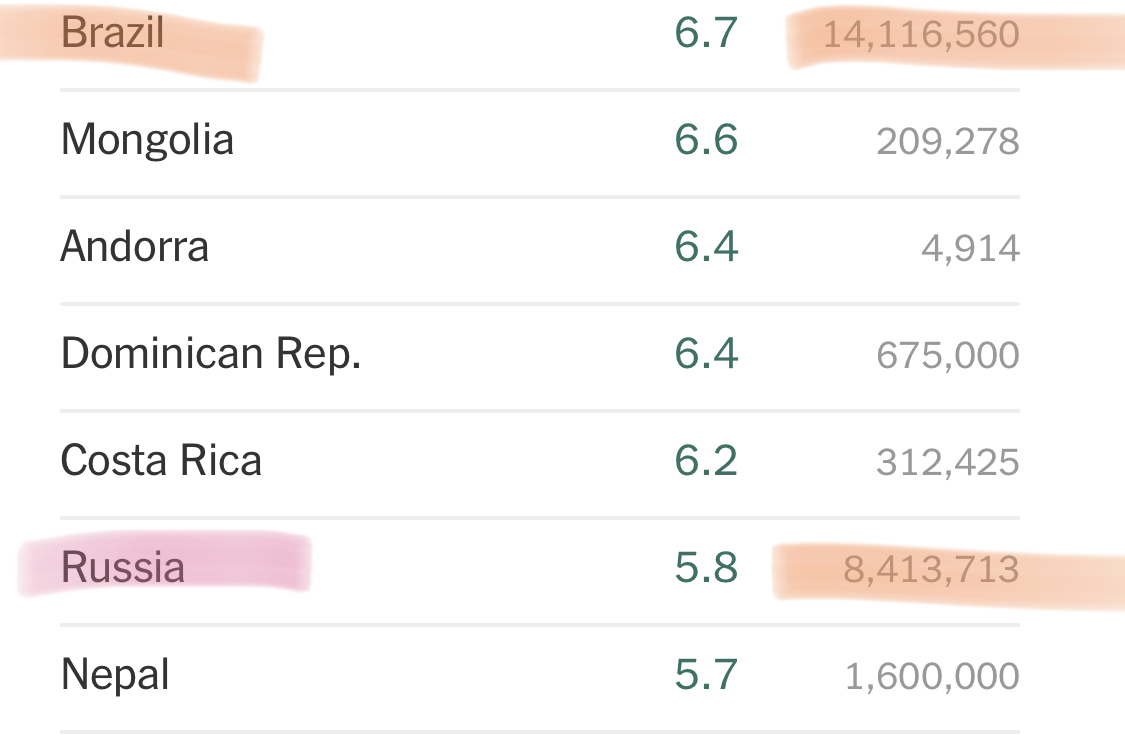Image resolution: width=1125 pixels, height=751 pixels.
Task: Click the Andorra country name
Action: (135, 246)
